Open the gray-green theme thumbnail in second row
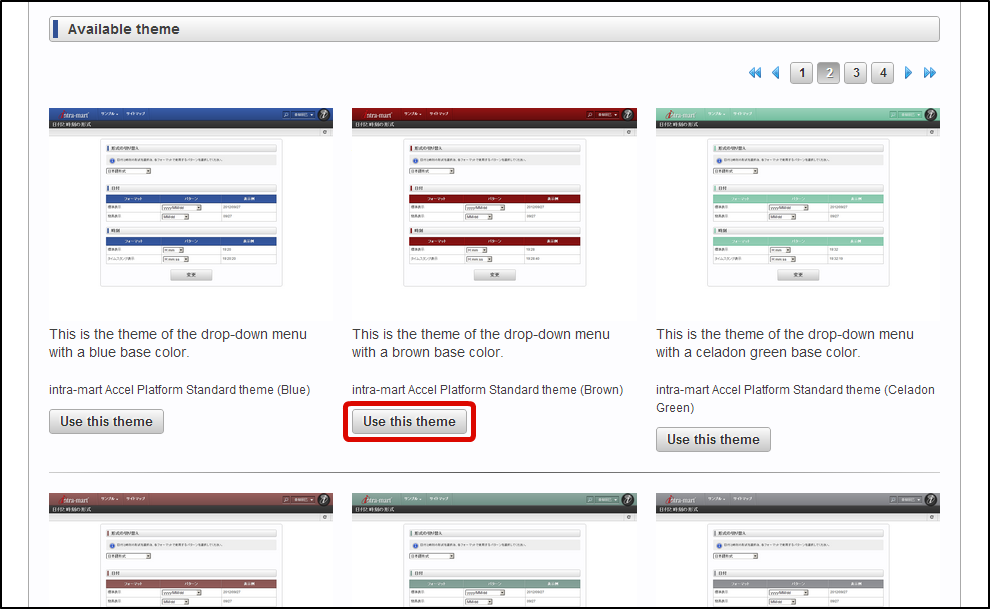This screenshot has width=990, height=609. [494, 550]
